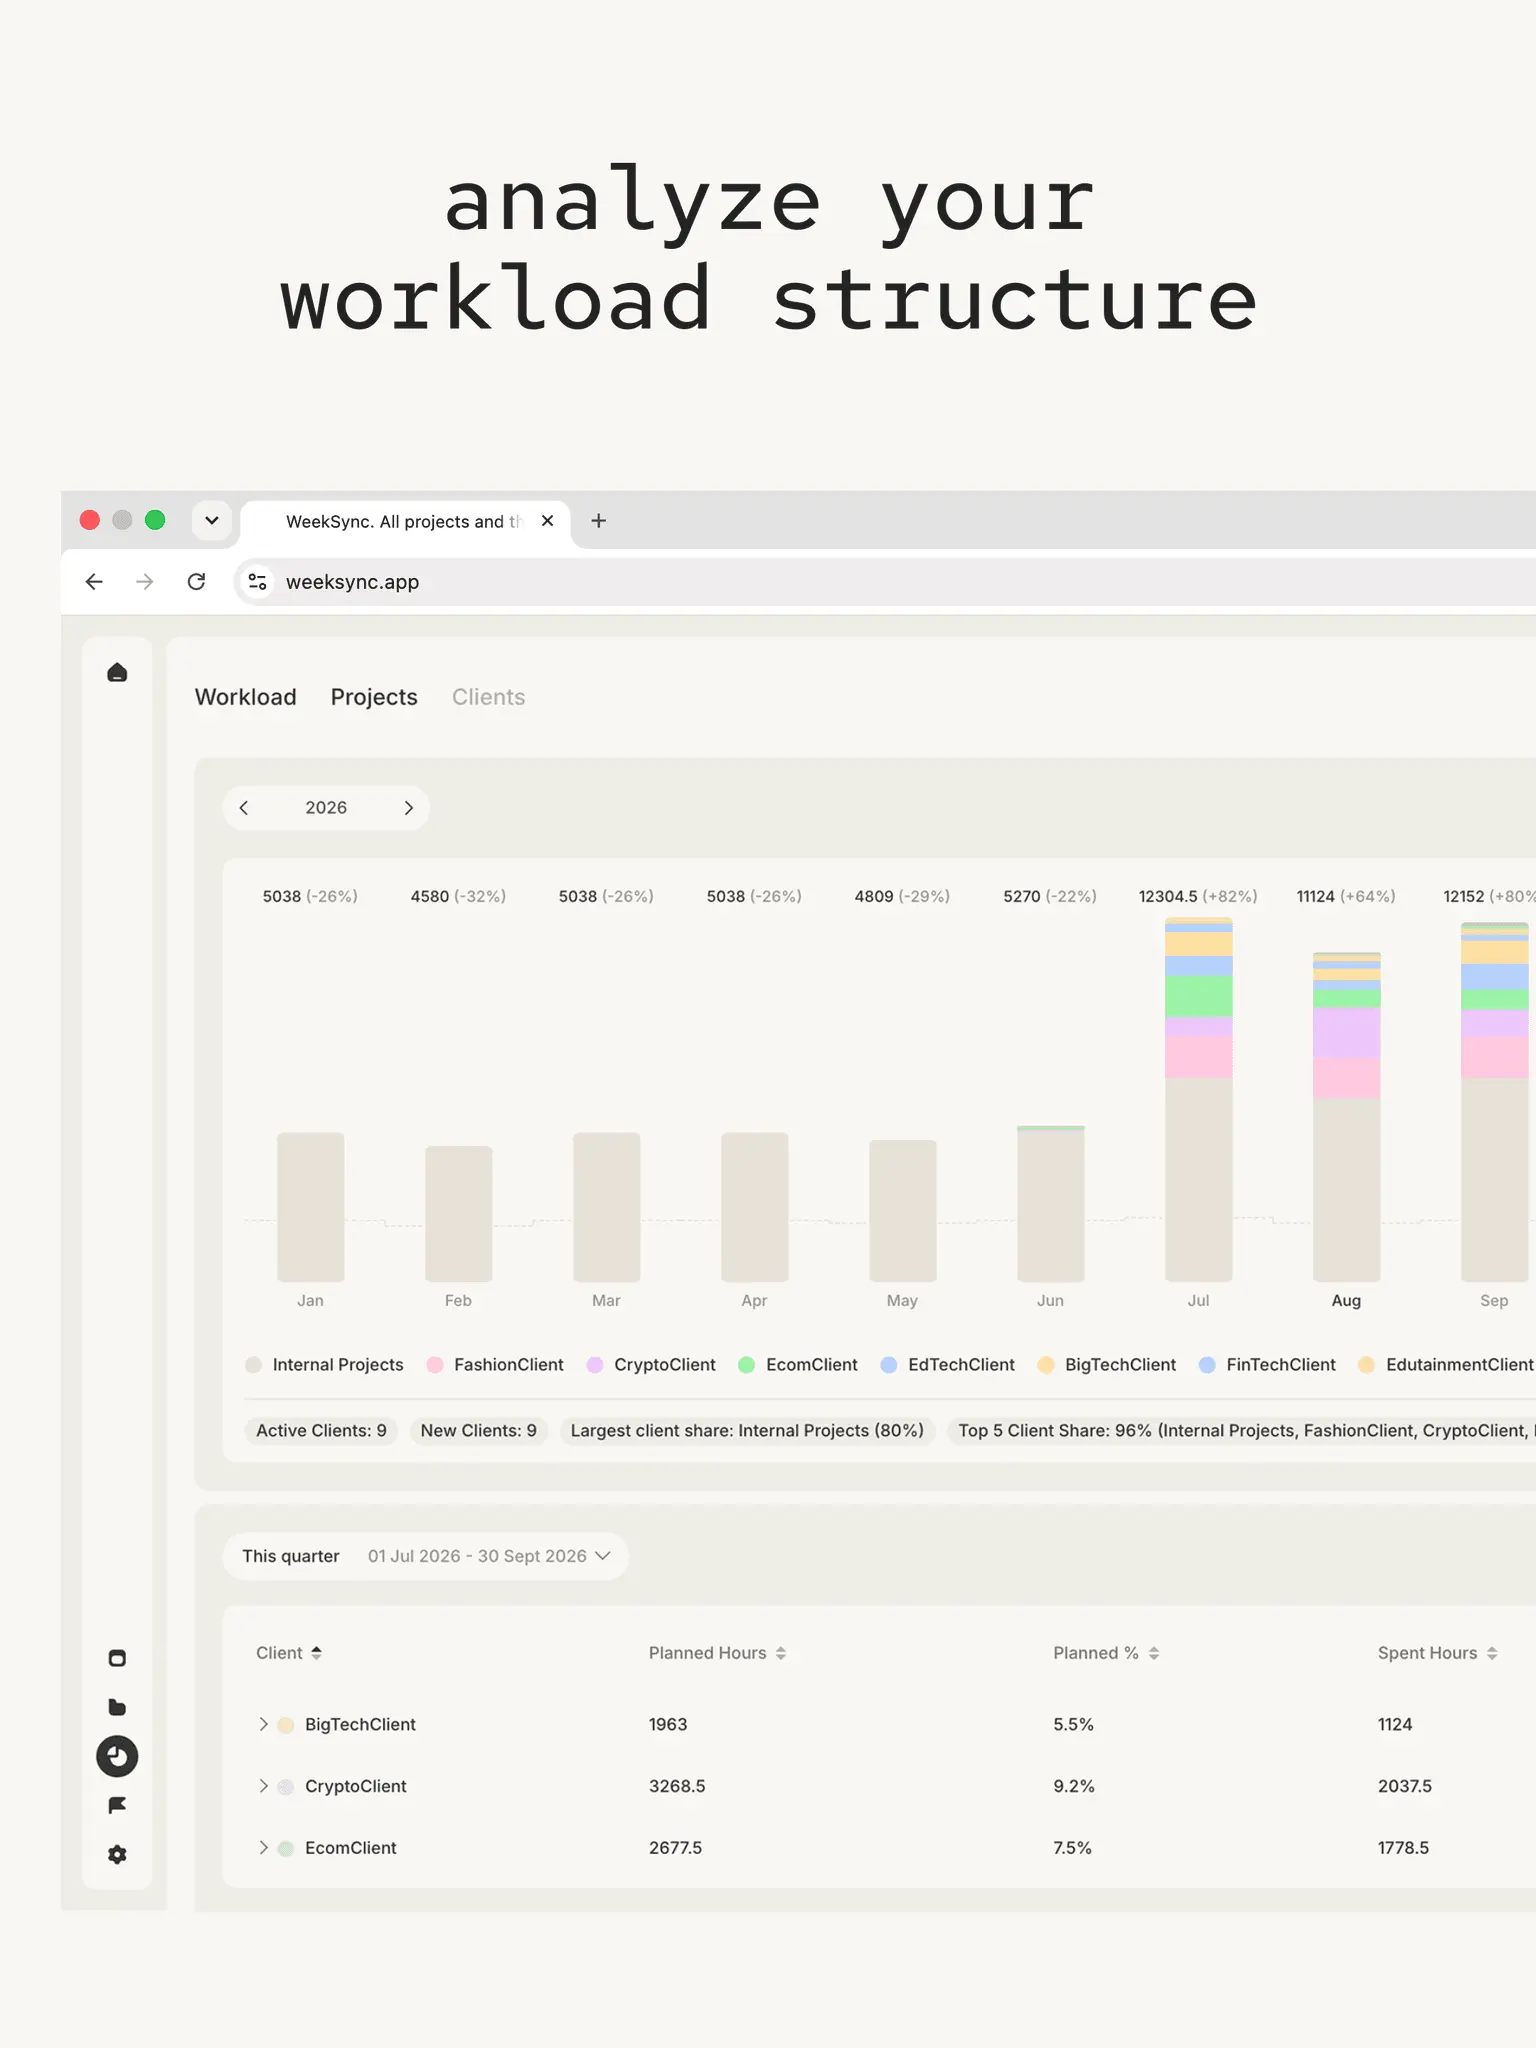Toggle CryptoClient in chart legend

pos(651,1365)
